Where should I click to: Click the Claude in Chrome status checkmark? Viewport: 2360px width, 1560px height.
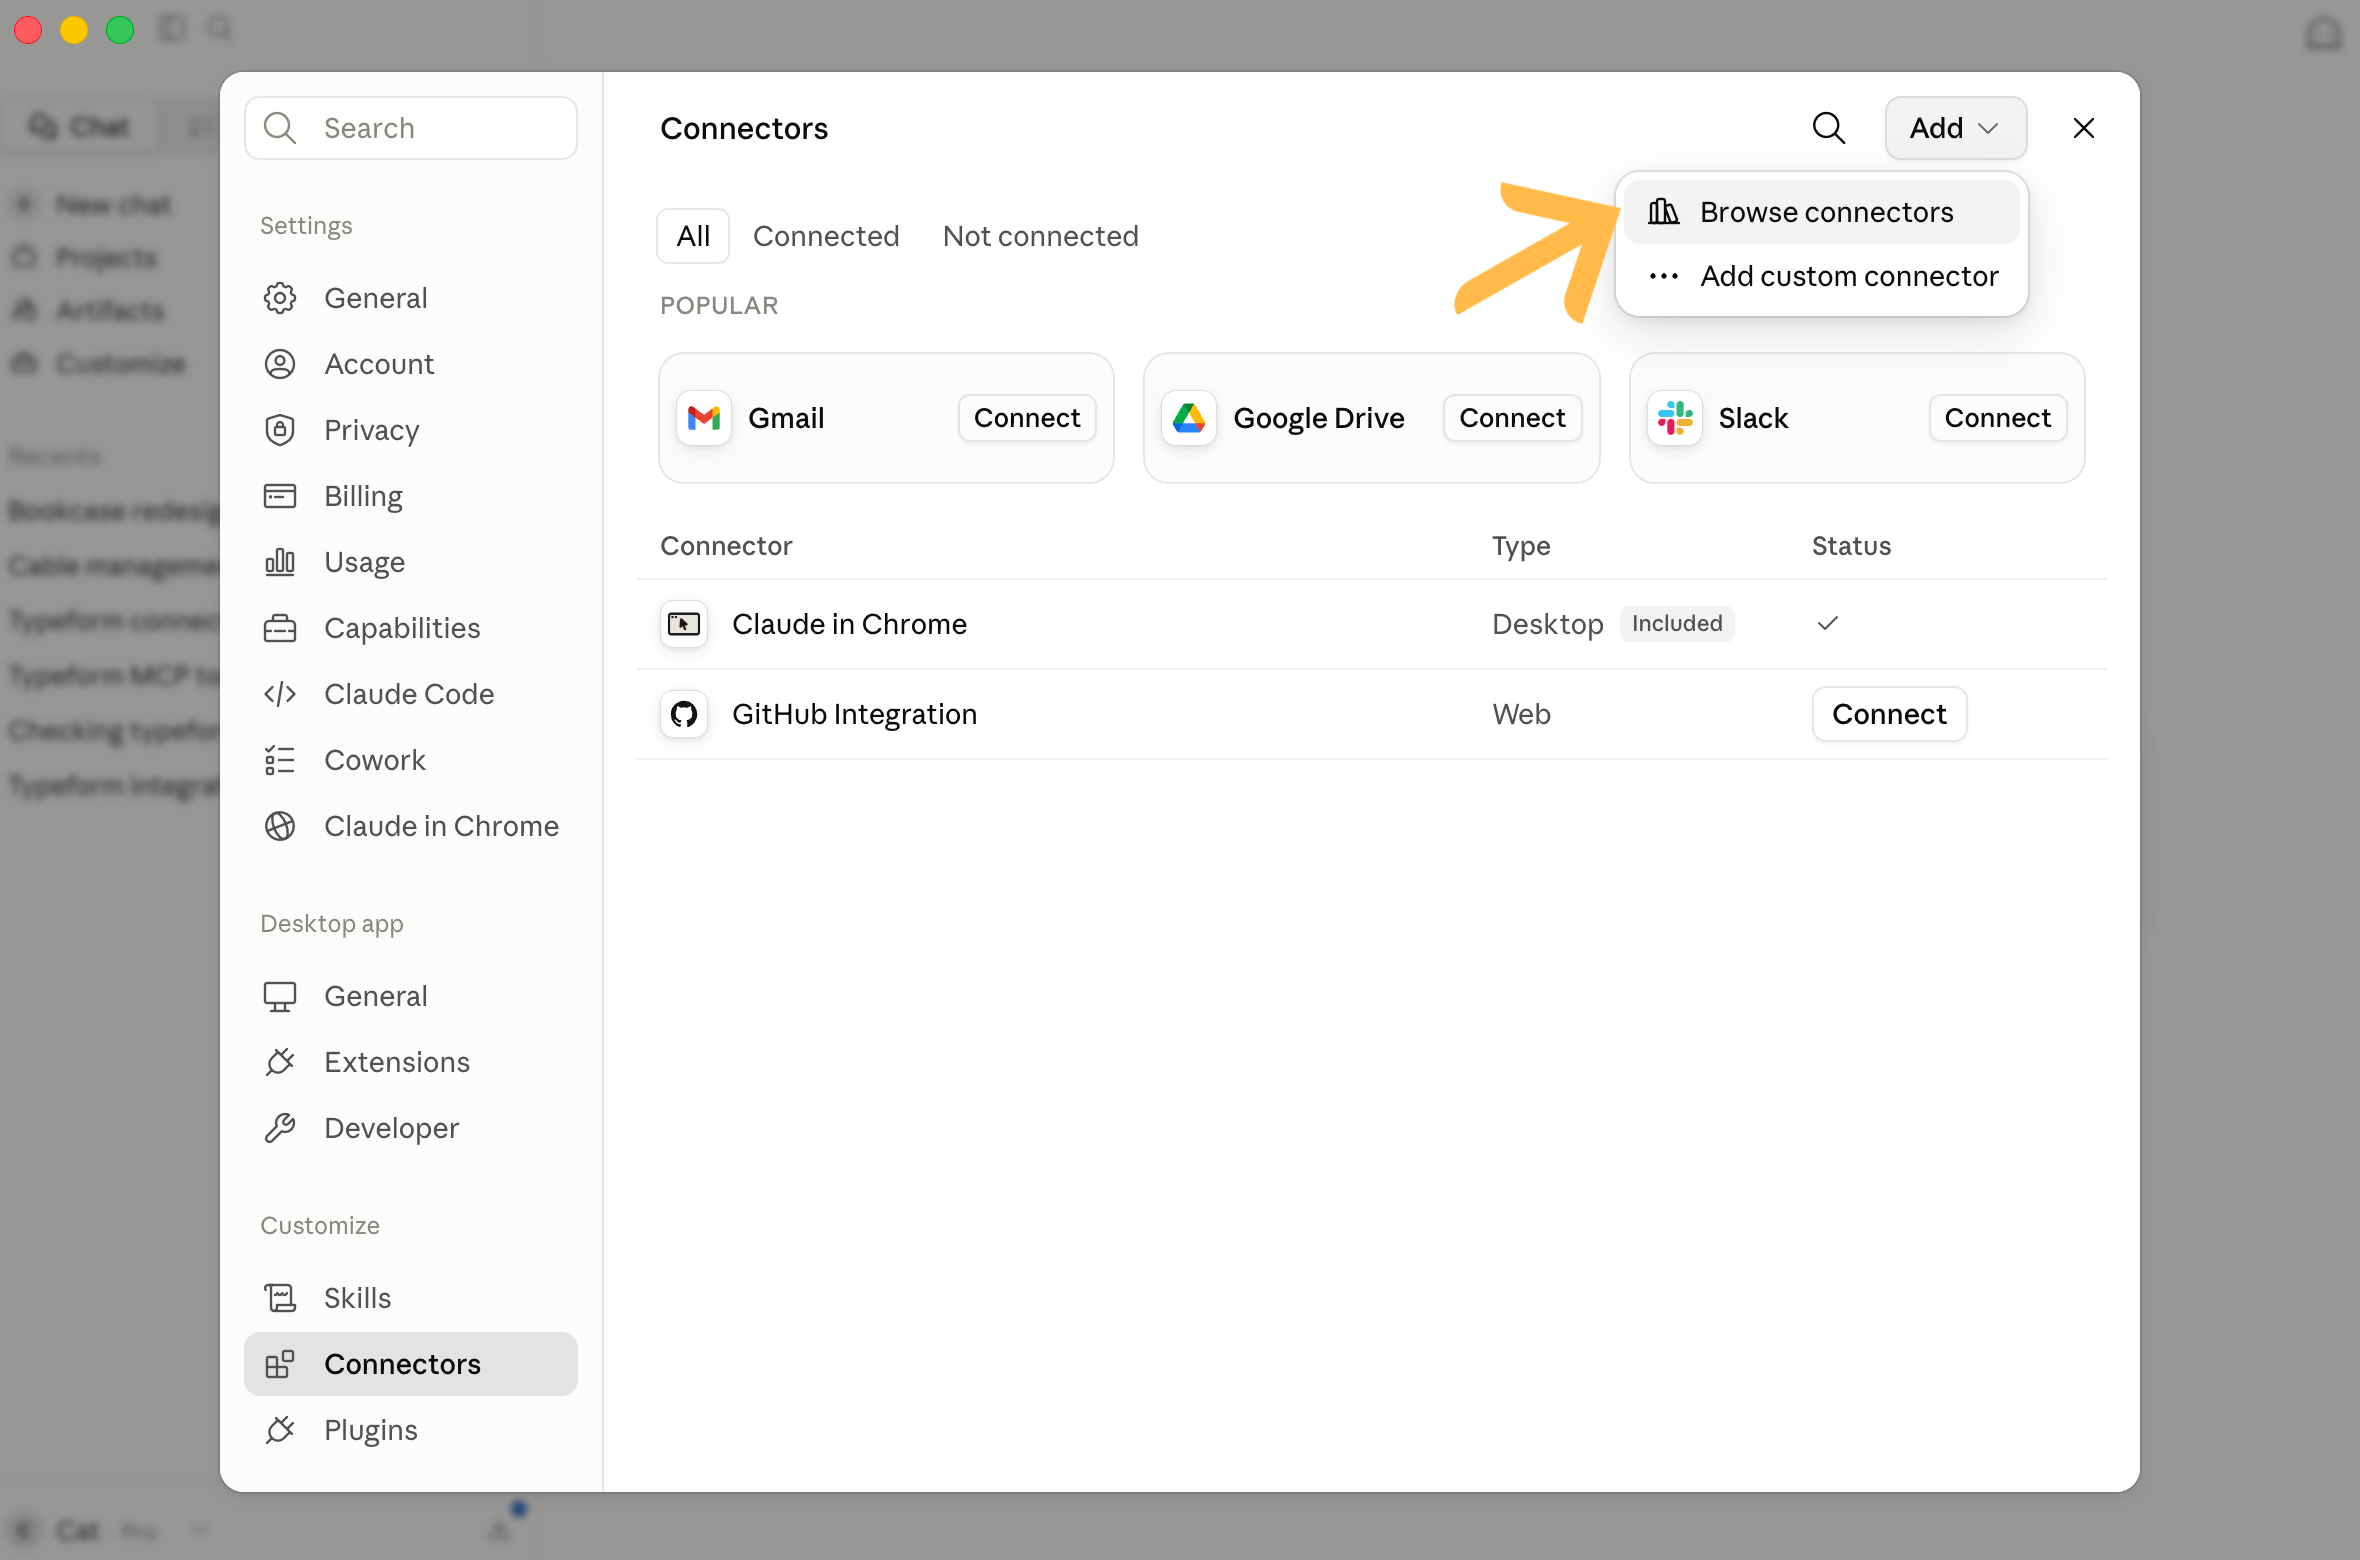tap(1828, 623)
